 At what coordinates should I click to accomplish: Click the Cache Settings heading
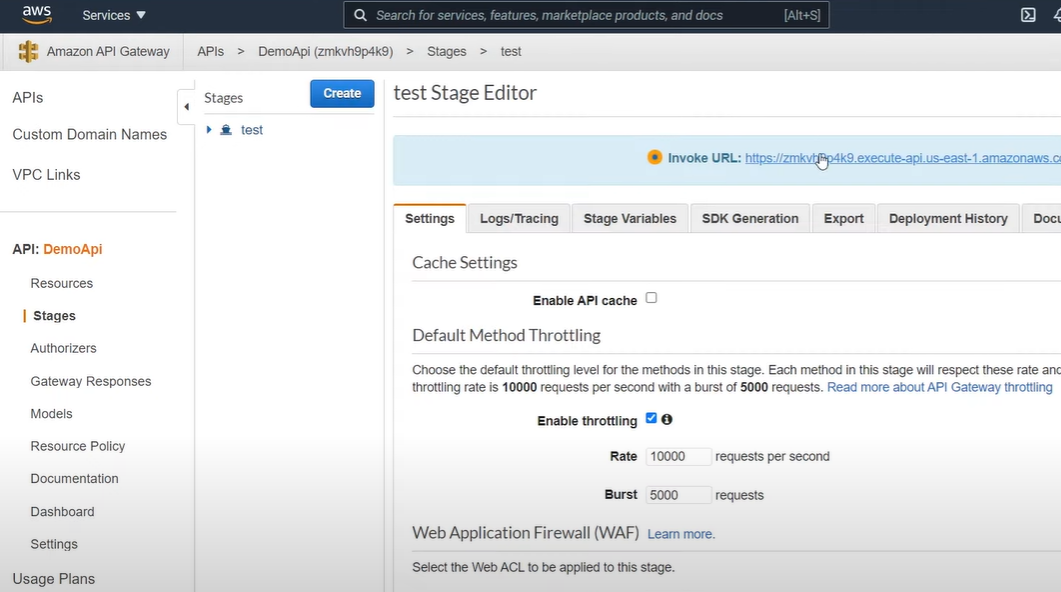point(465,263)
